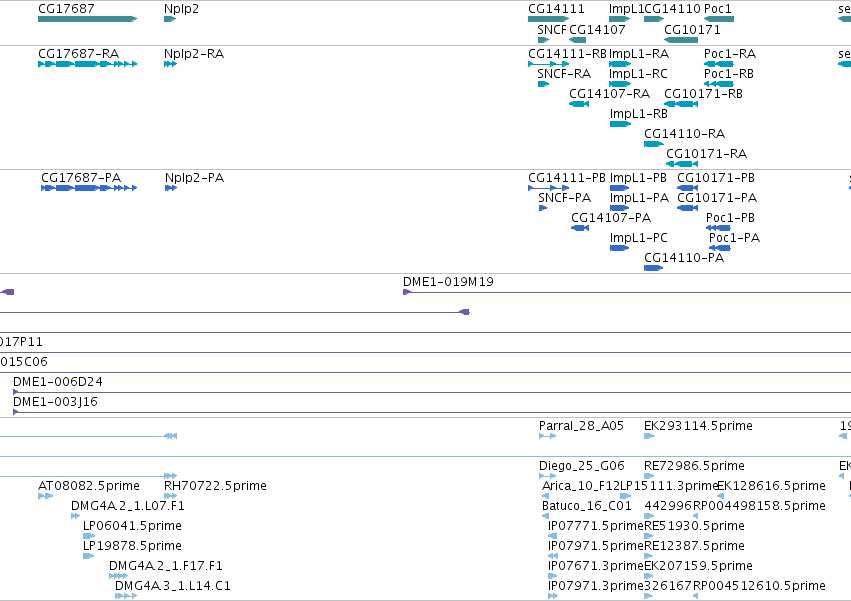Screen dimensions: 851x601
Task: Select EST Diego_25_G06
Action: (x=548, y=477)
